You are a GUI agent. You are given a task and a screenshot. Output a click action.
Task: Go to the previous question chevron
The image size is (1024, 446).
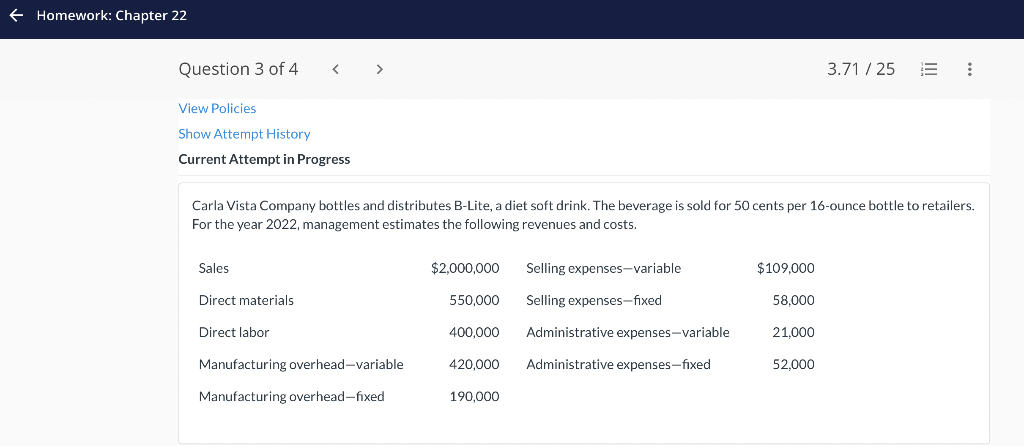click(x=335, y=69)
